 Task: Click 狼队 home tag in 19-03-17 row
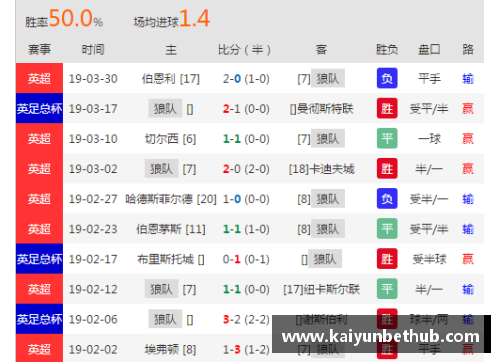point(165,108)
